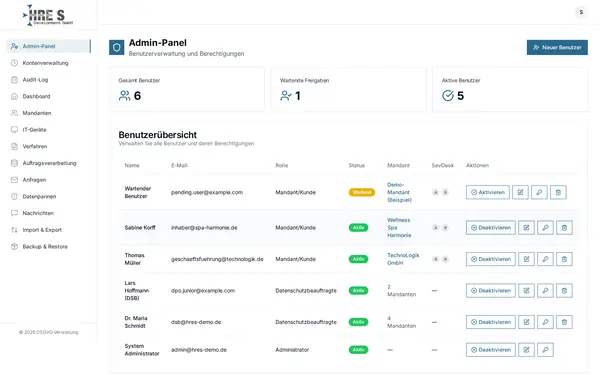Click email geschaeftsfuehrung@technologik.de

tap(217, 259)
